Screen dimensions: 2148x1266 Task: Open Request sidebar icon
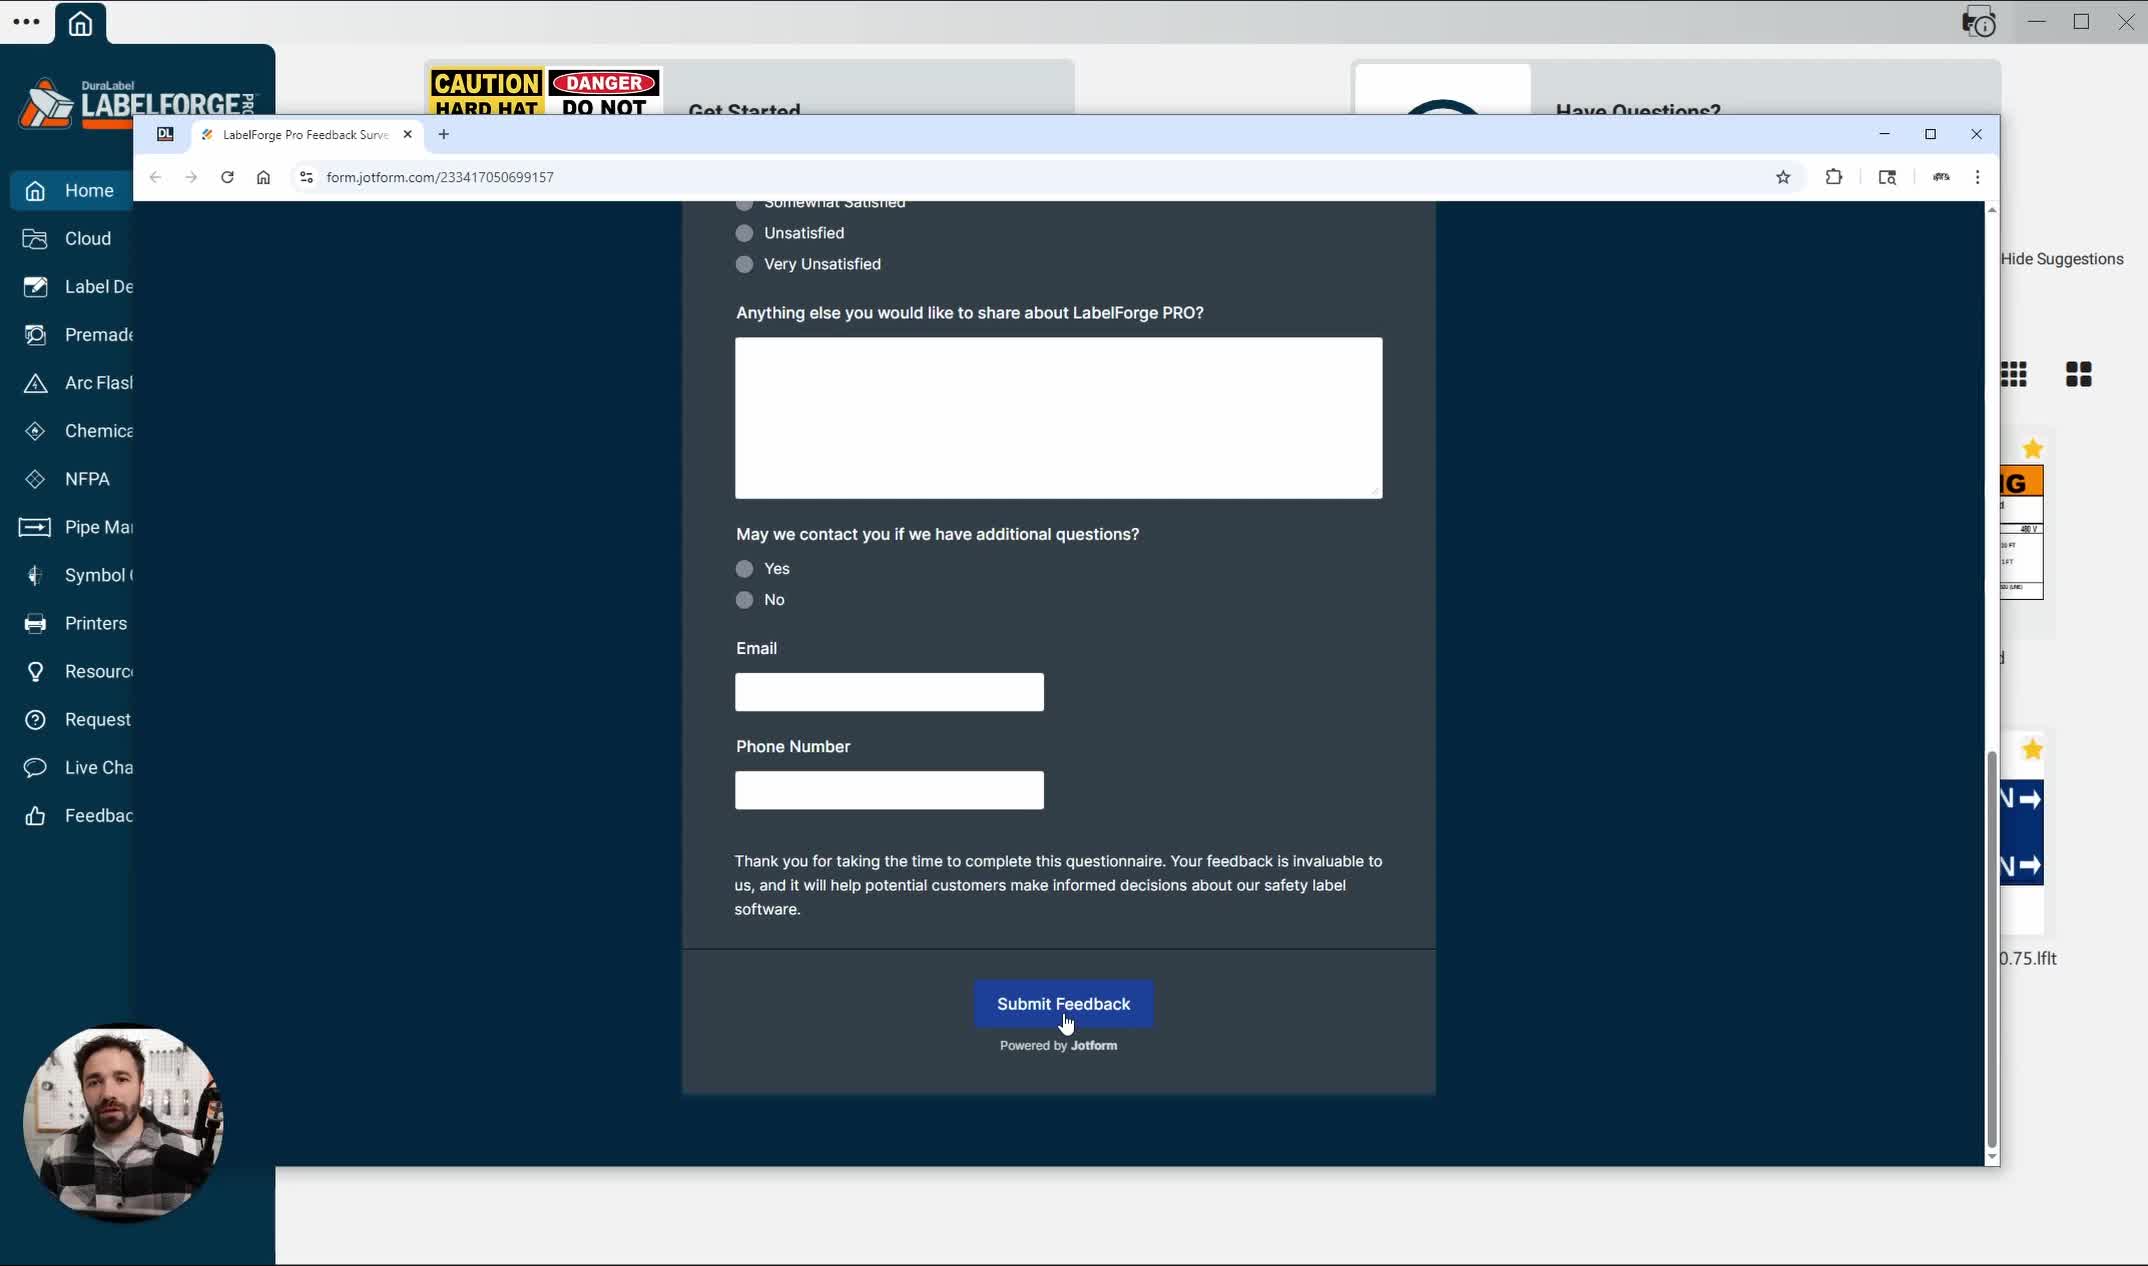click(x=35, y=719)
